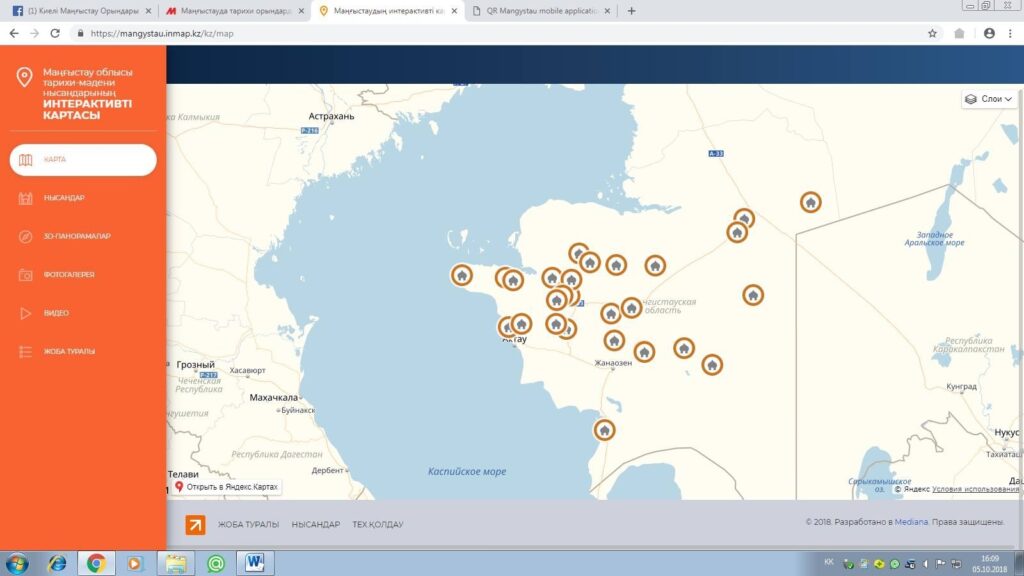Open the Видео section in sidebar

pos(56,313)
